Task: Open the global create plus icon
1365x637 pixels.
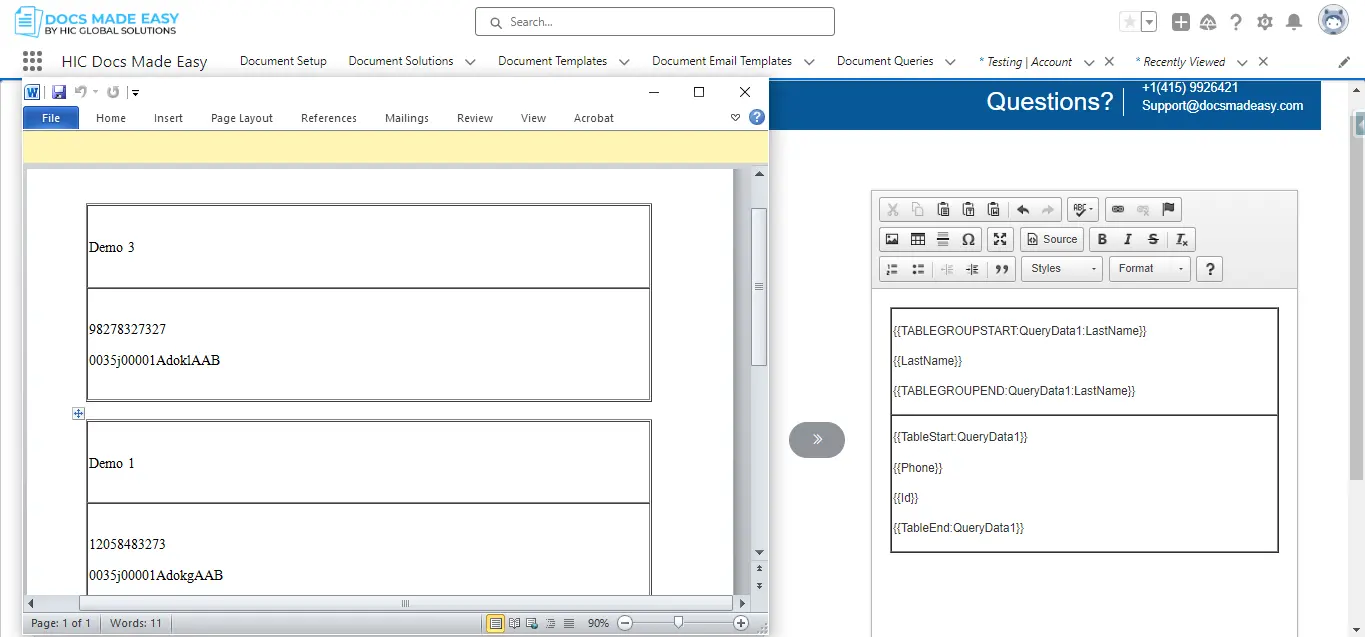Action: tap(1181, 22)
